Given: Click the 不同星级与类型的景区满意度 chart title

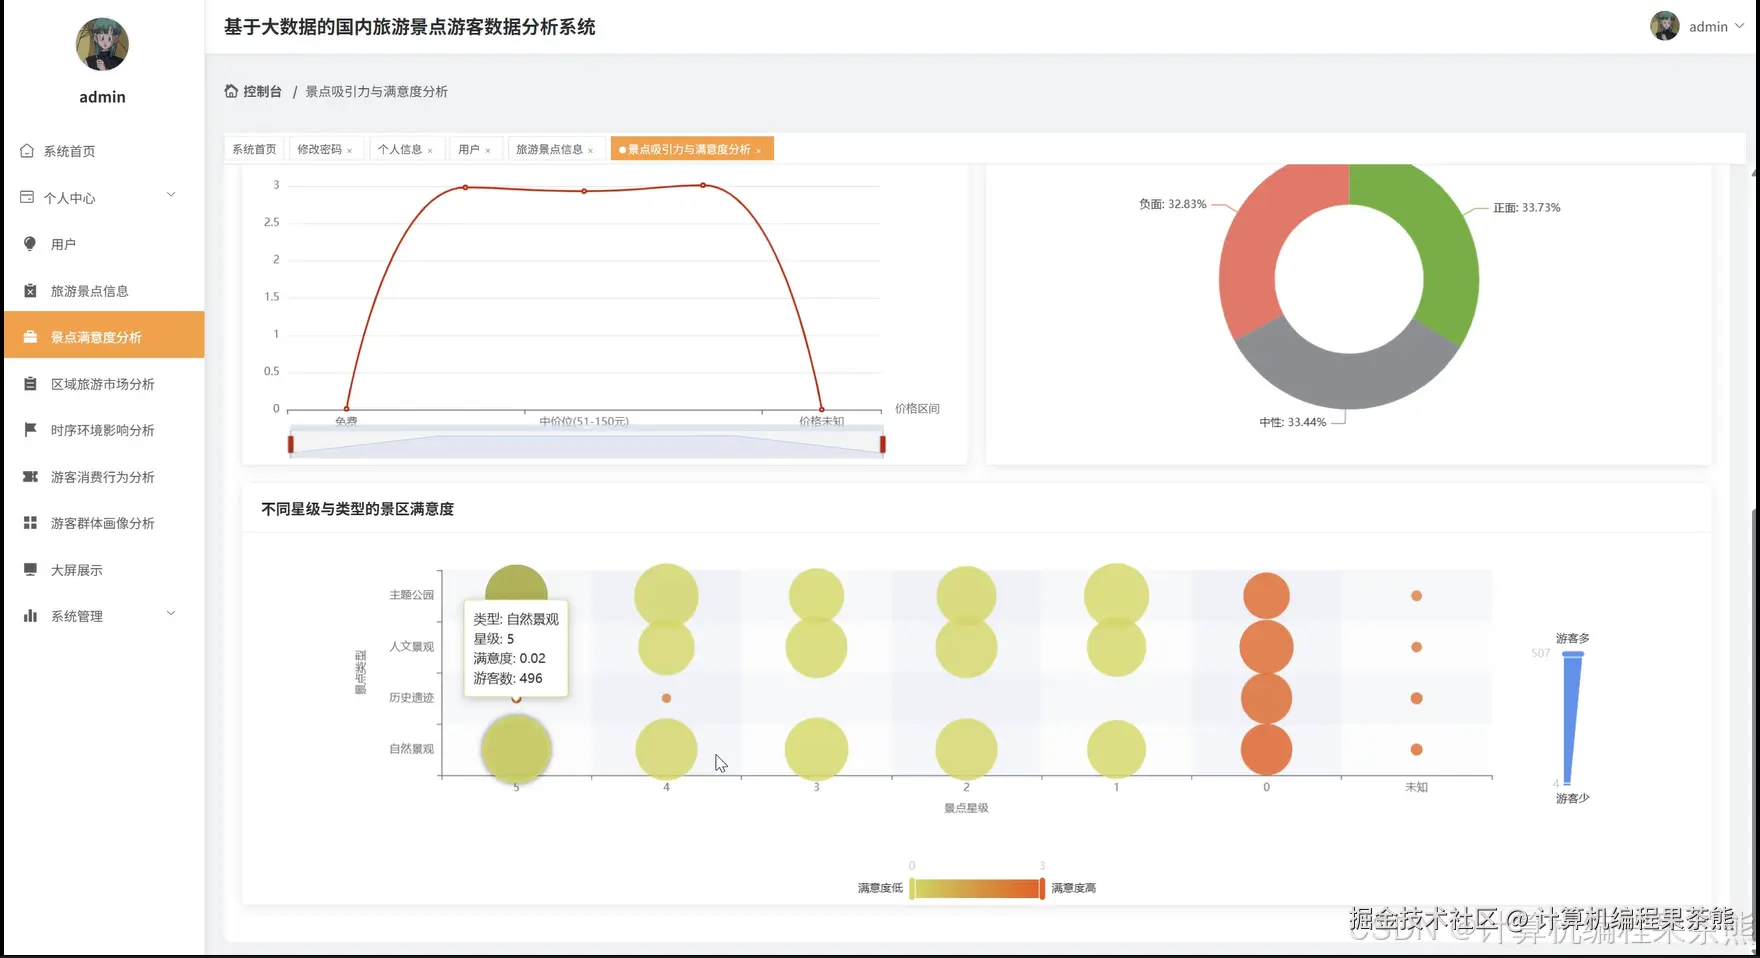Looking at the screenshot, I should (357, 509).
